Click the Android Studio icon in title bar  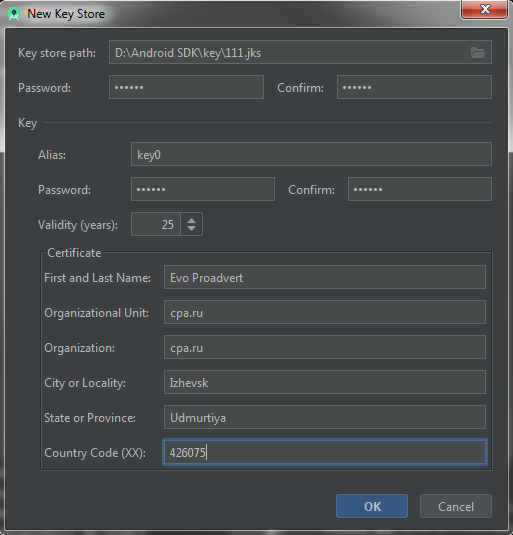click(x=14, y=14)
